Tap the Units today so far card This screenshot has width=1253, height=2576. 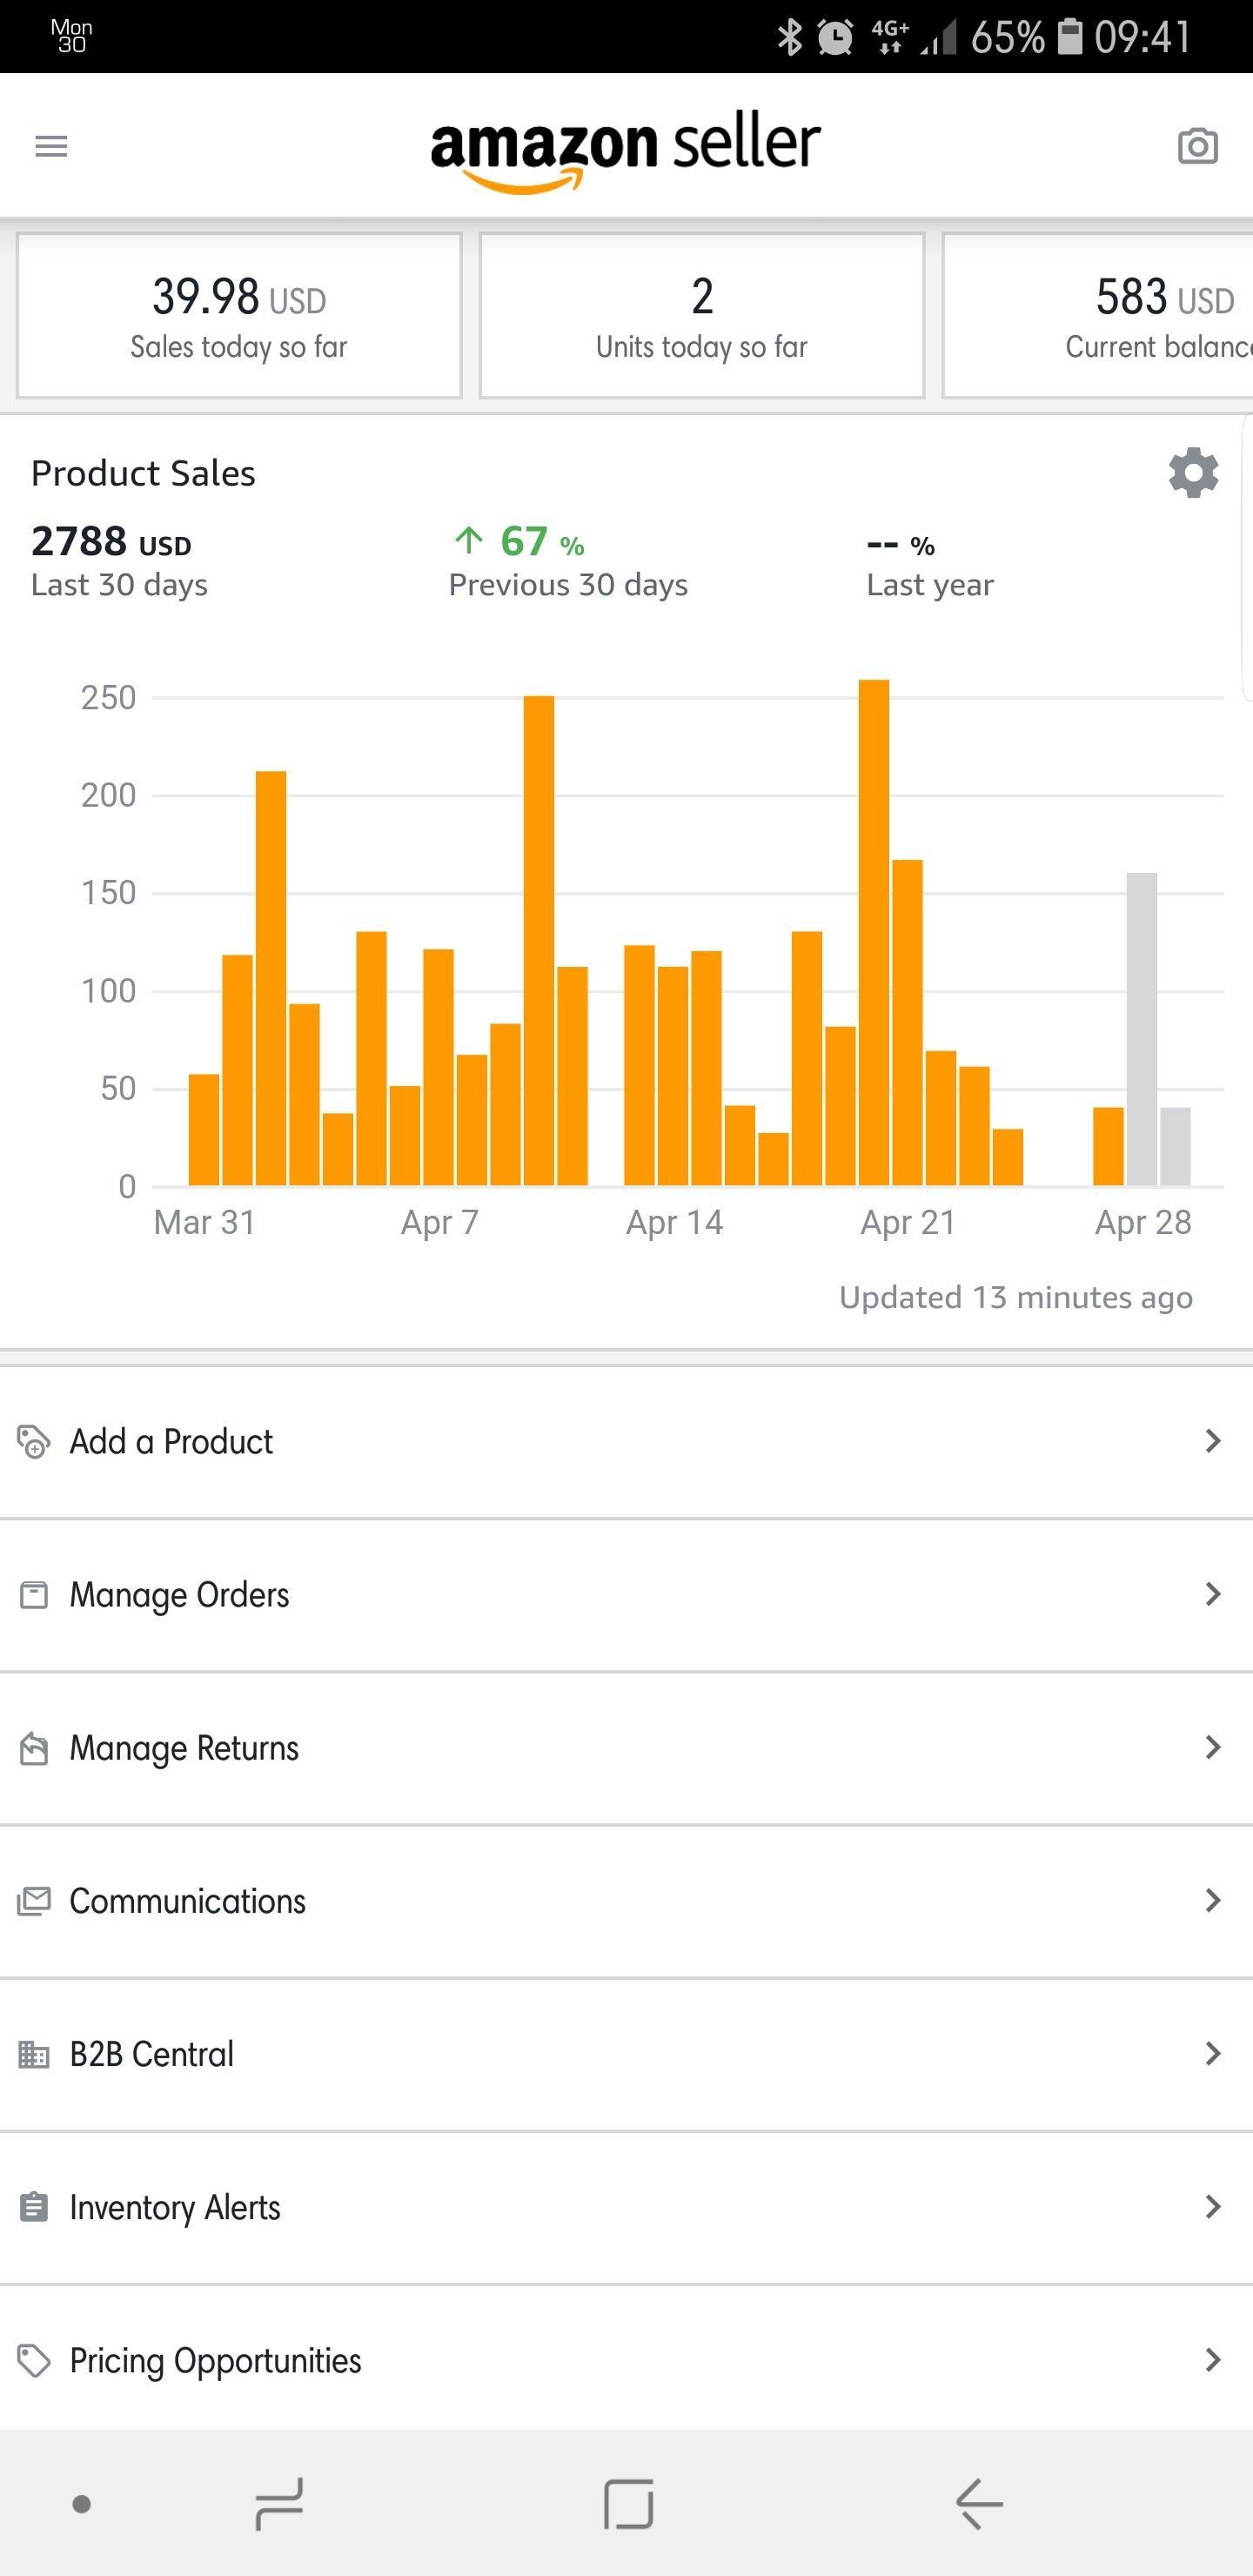tap(702, 316)
